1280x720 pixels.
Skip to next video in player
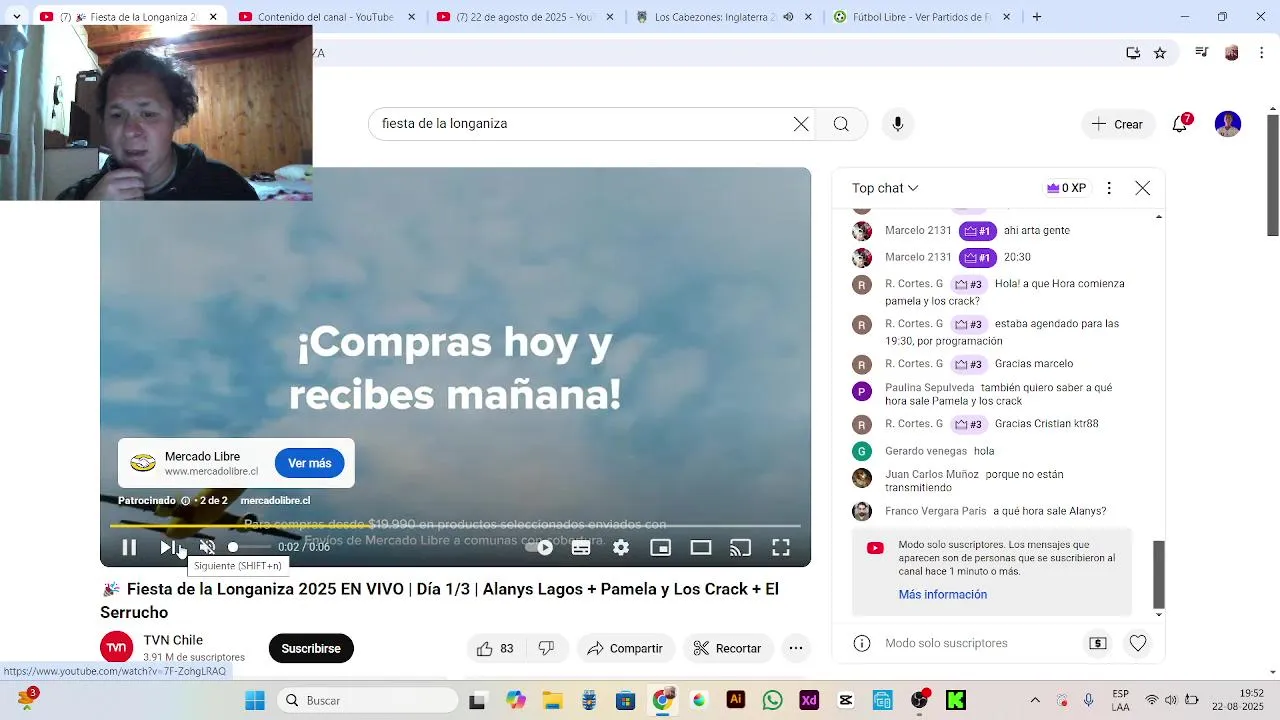[x=167, y=547]
